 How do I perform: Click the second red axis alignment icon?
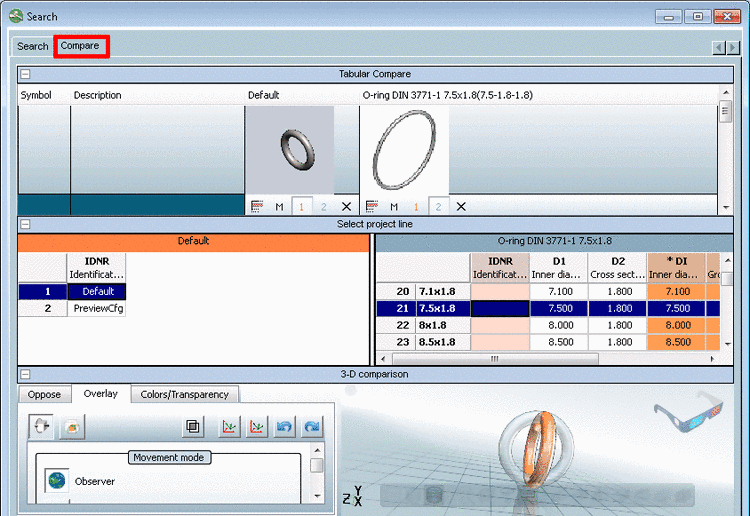256,426
